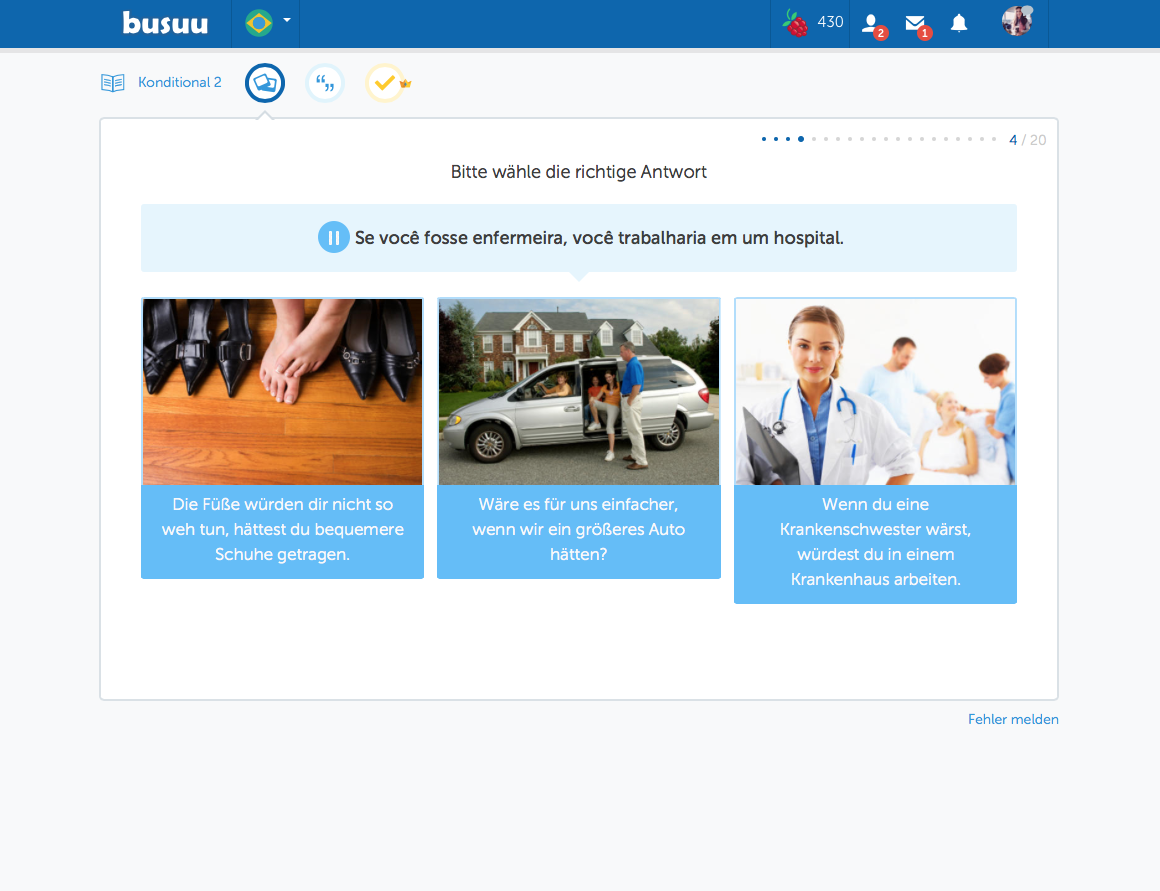Open messages envelope icon

pyautogui.click(x=917, y=25)
